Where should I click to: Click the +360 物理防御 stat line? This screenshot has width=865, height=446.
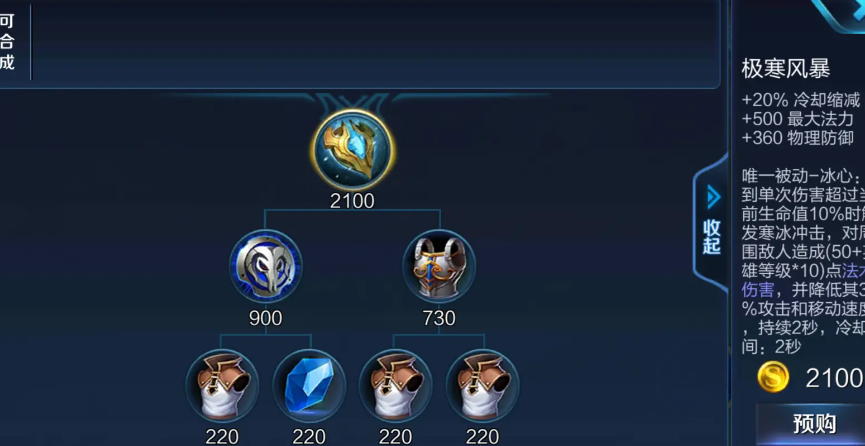798,138
